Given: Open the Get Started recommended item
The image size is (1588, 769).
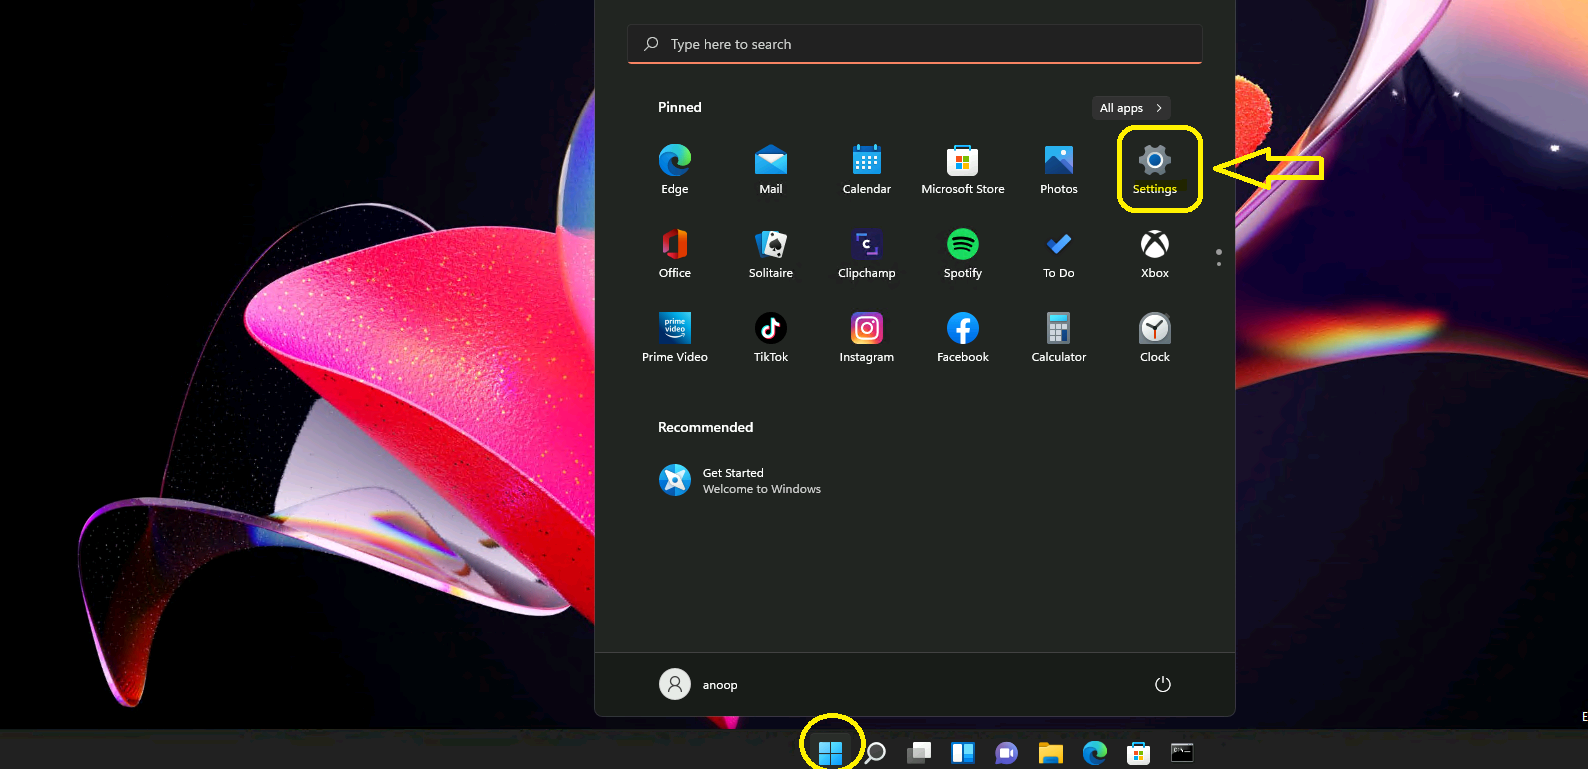Looking at the screenshot, I should click(x=740, y=481).
